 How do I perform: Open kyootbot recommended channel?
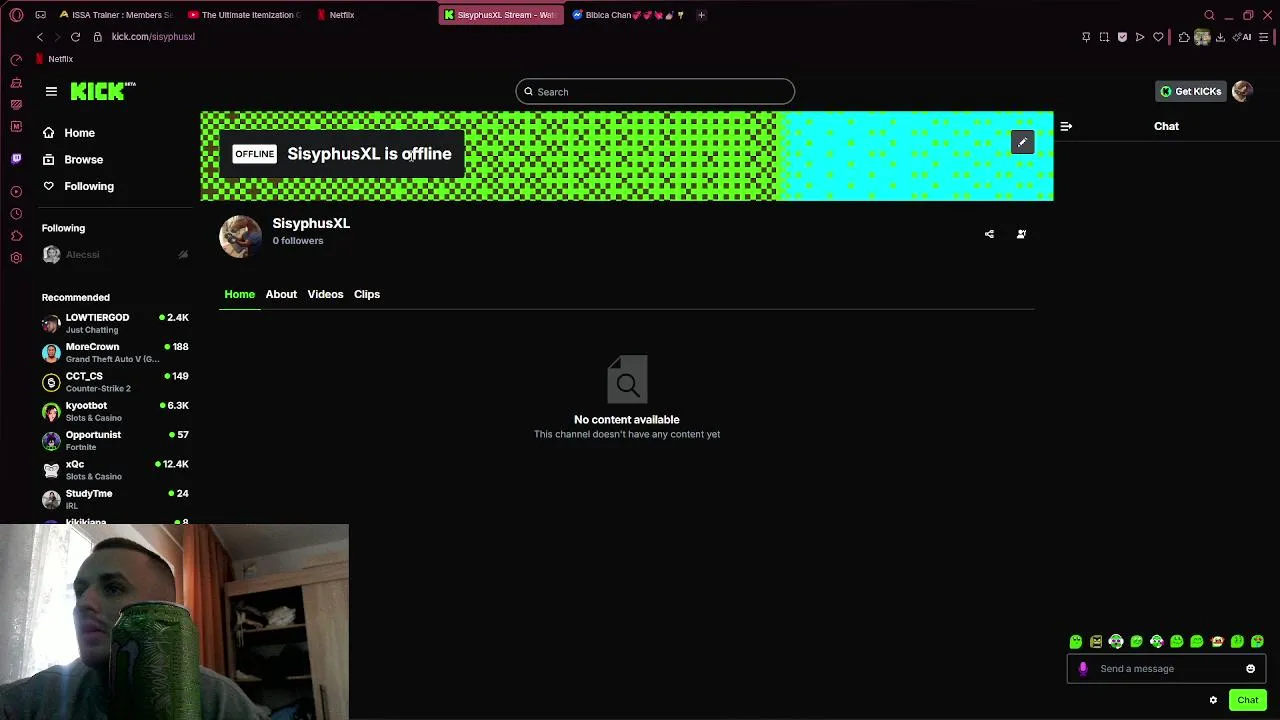tap(115, 411)
